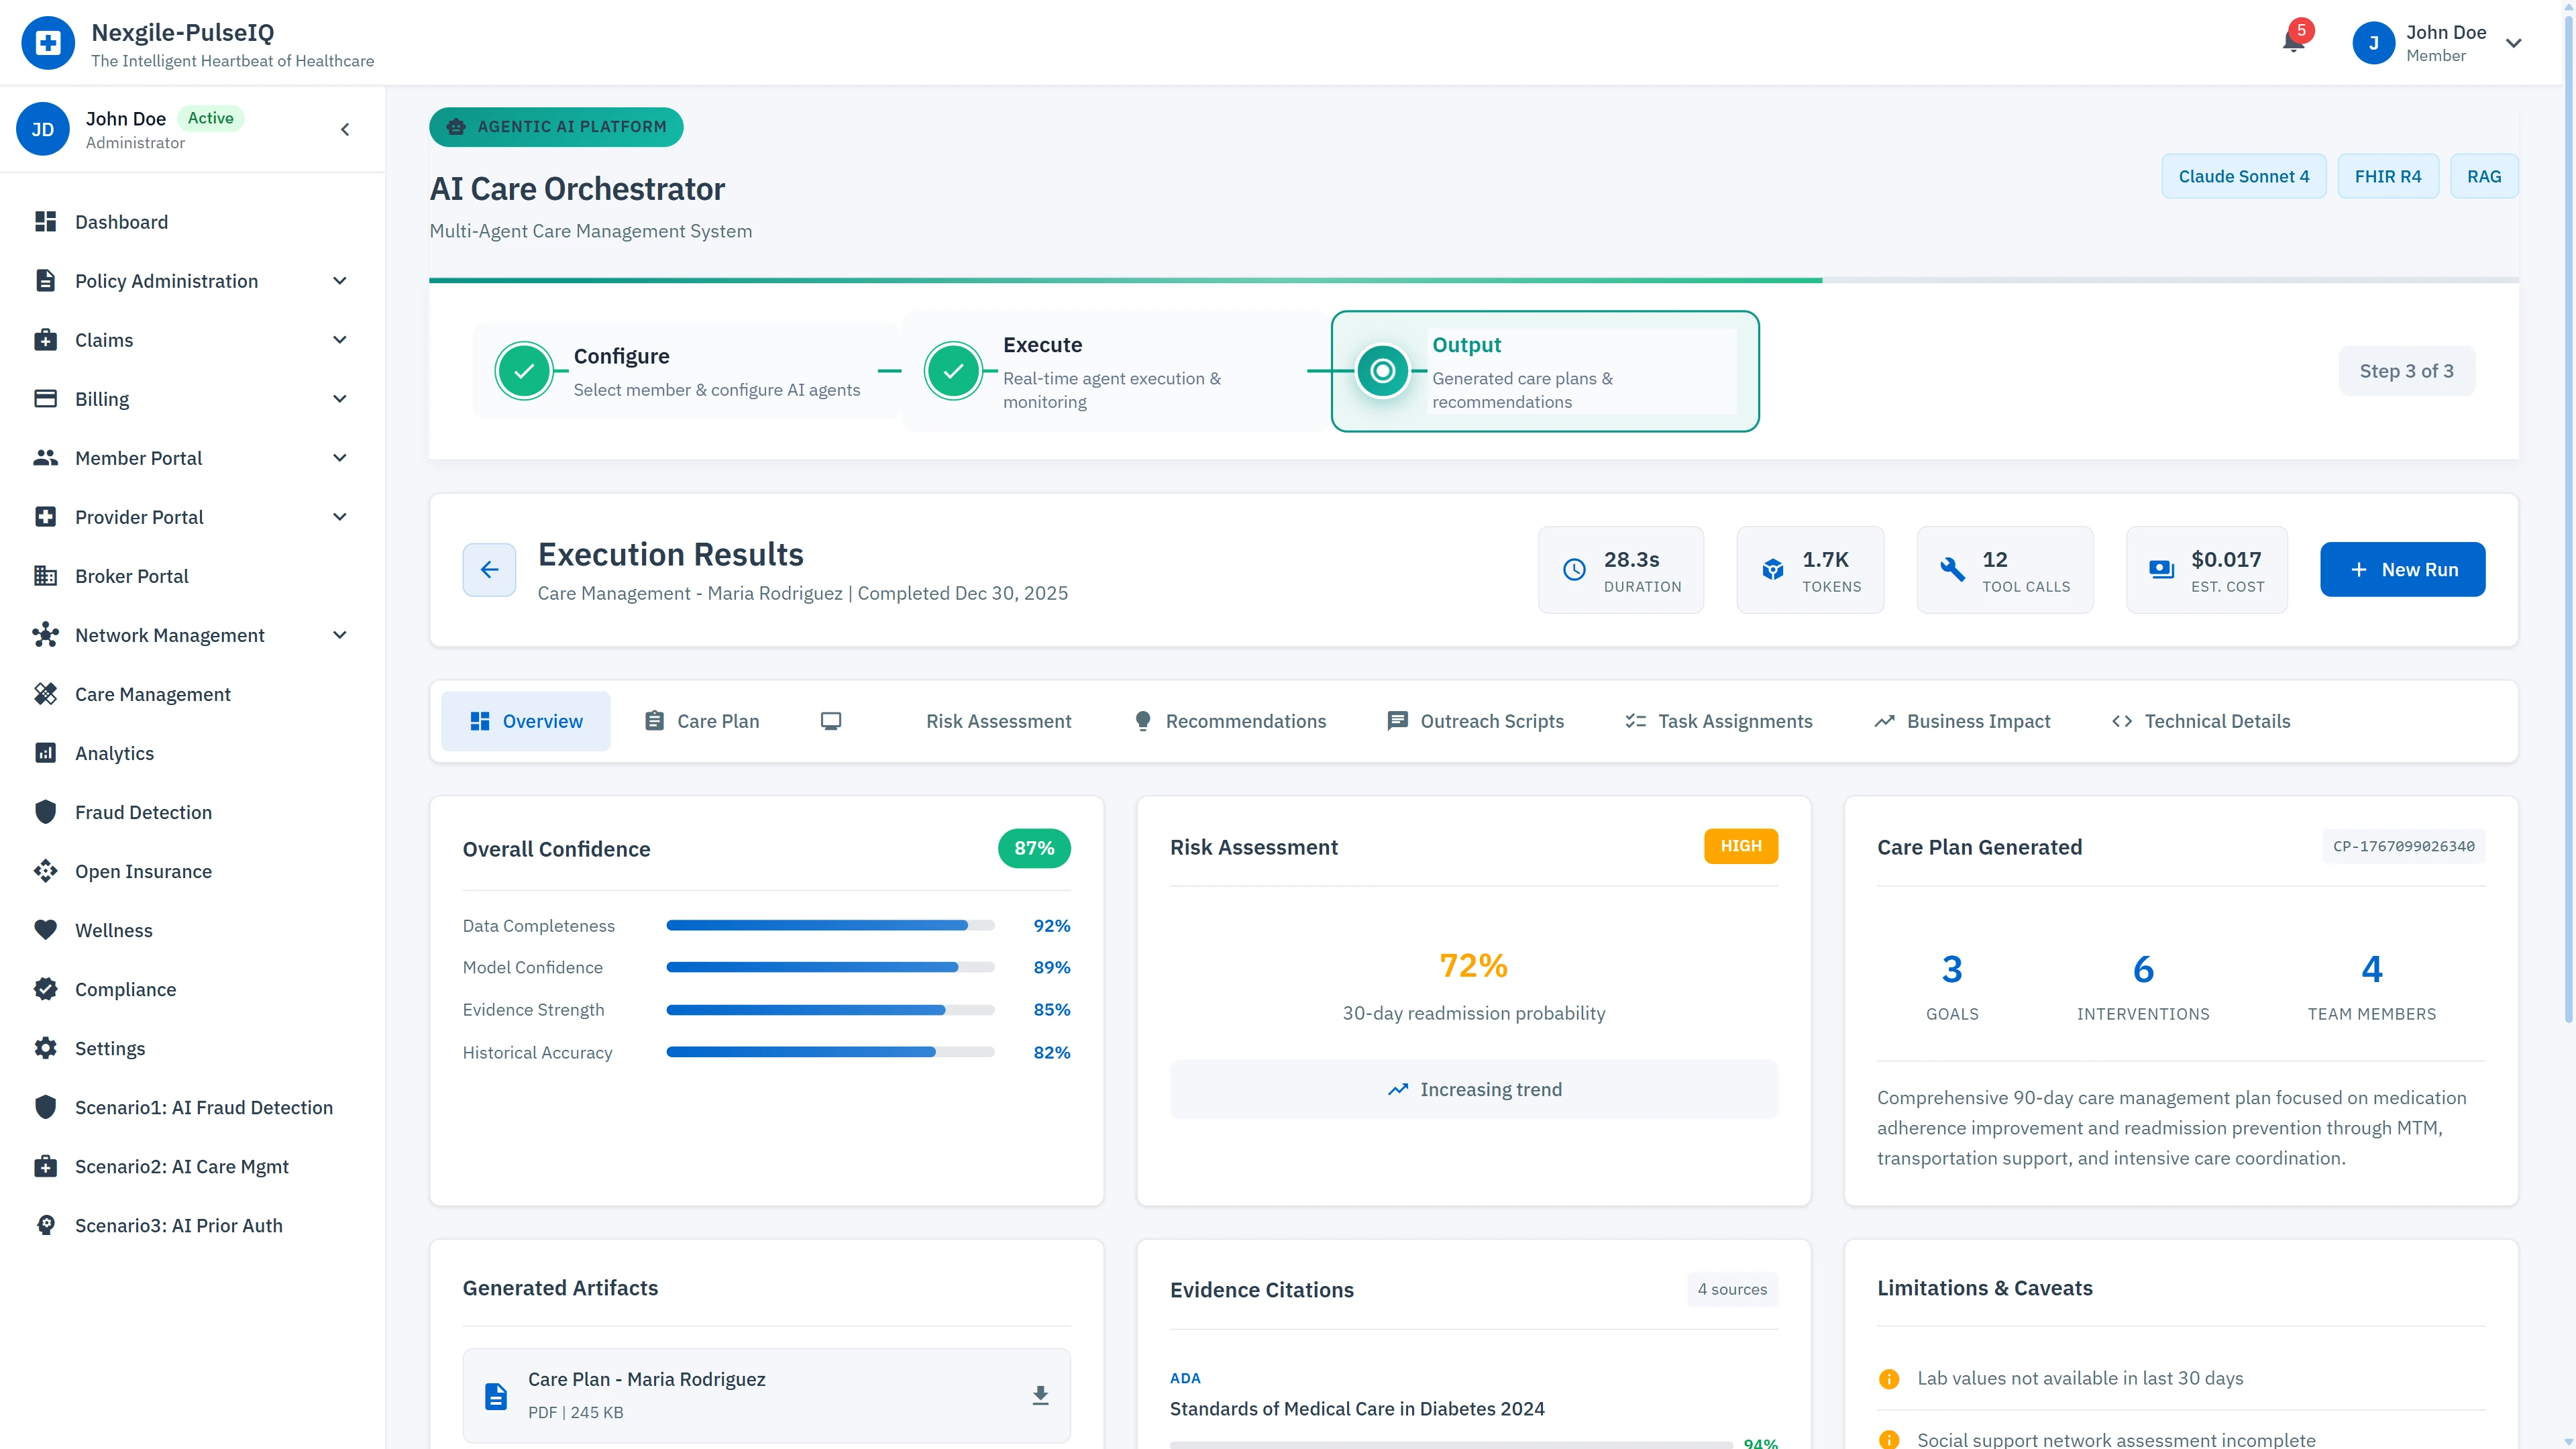Click the notification bell icon
Image resolution: width=2576 pixels, height=1449 pixels.
click(2293, 41)
